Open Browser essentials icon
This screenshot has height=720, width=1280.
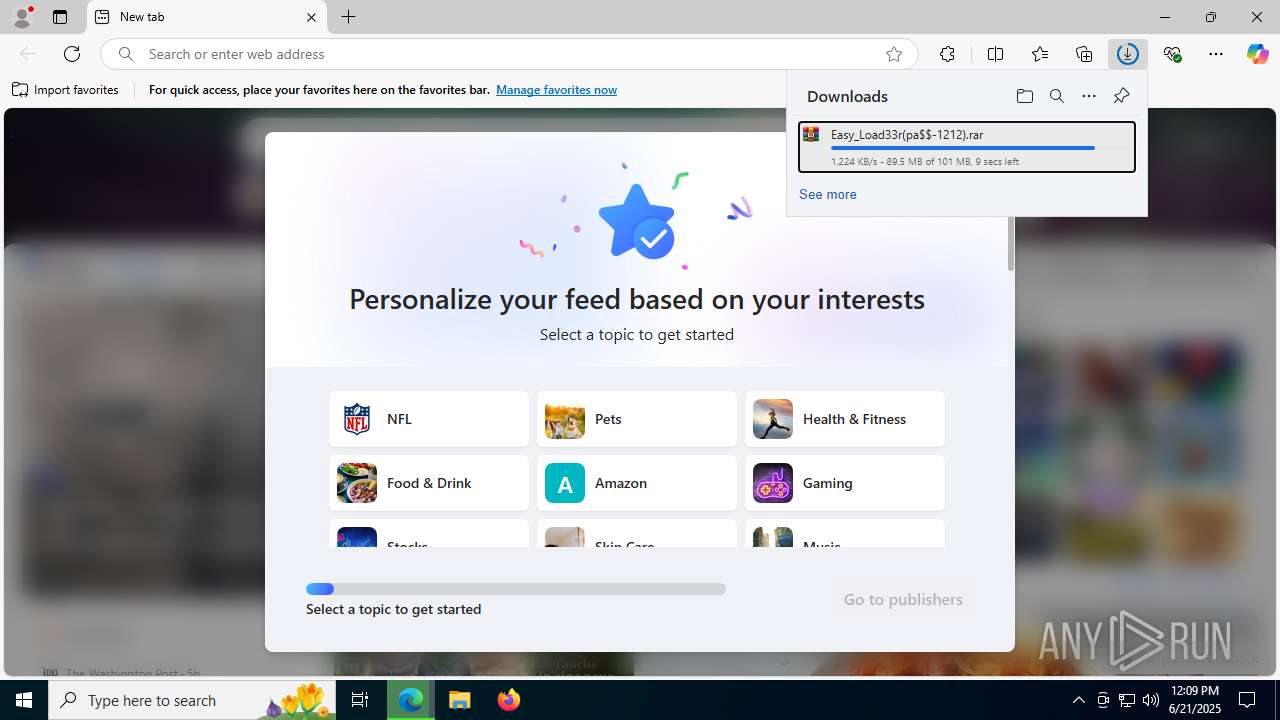pos(1172,54)
